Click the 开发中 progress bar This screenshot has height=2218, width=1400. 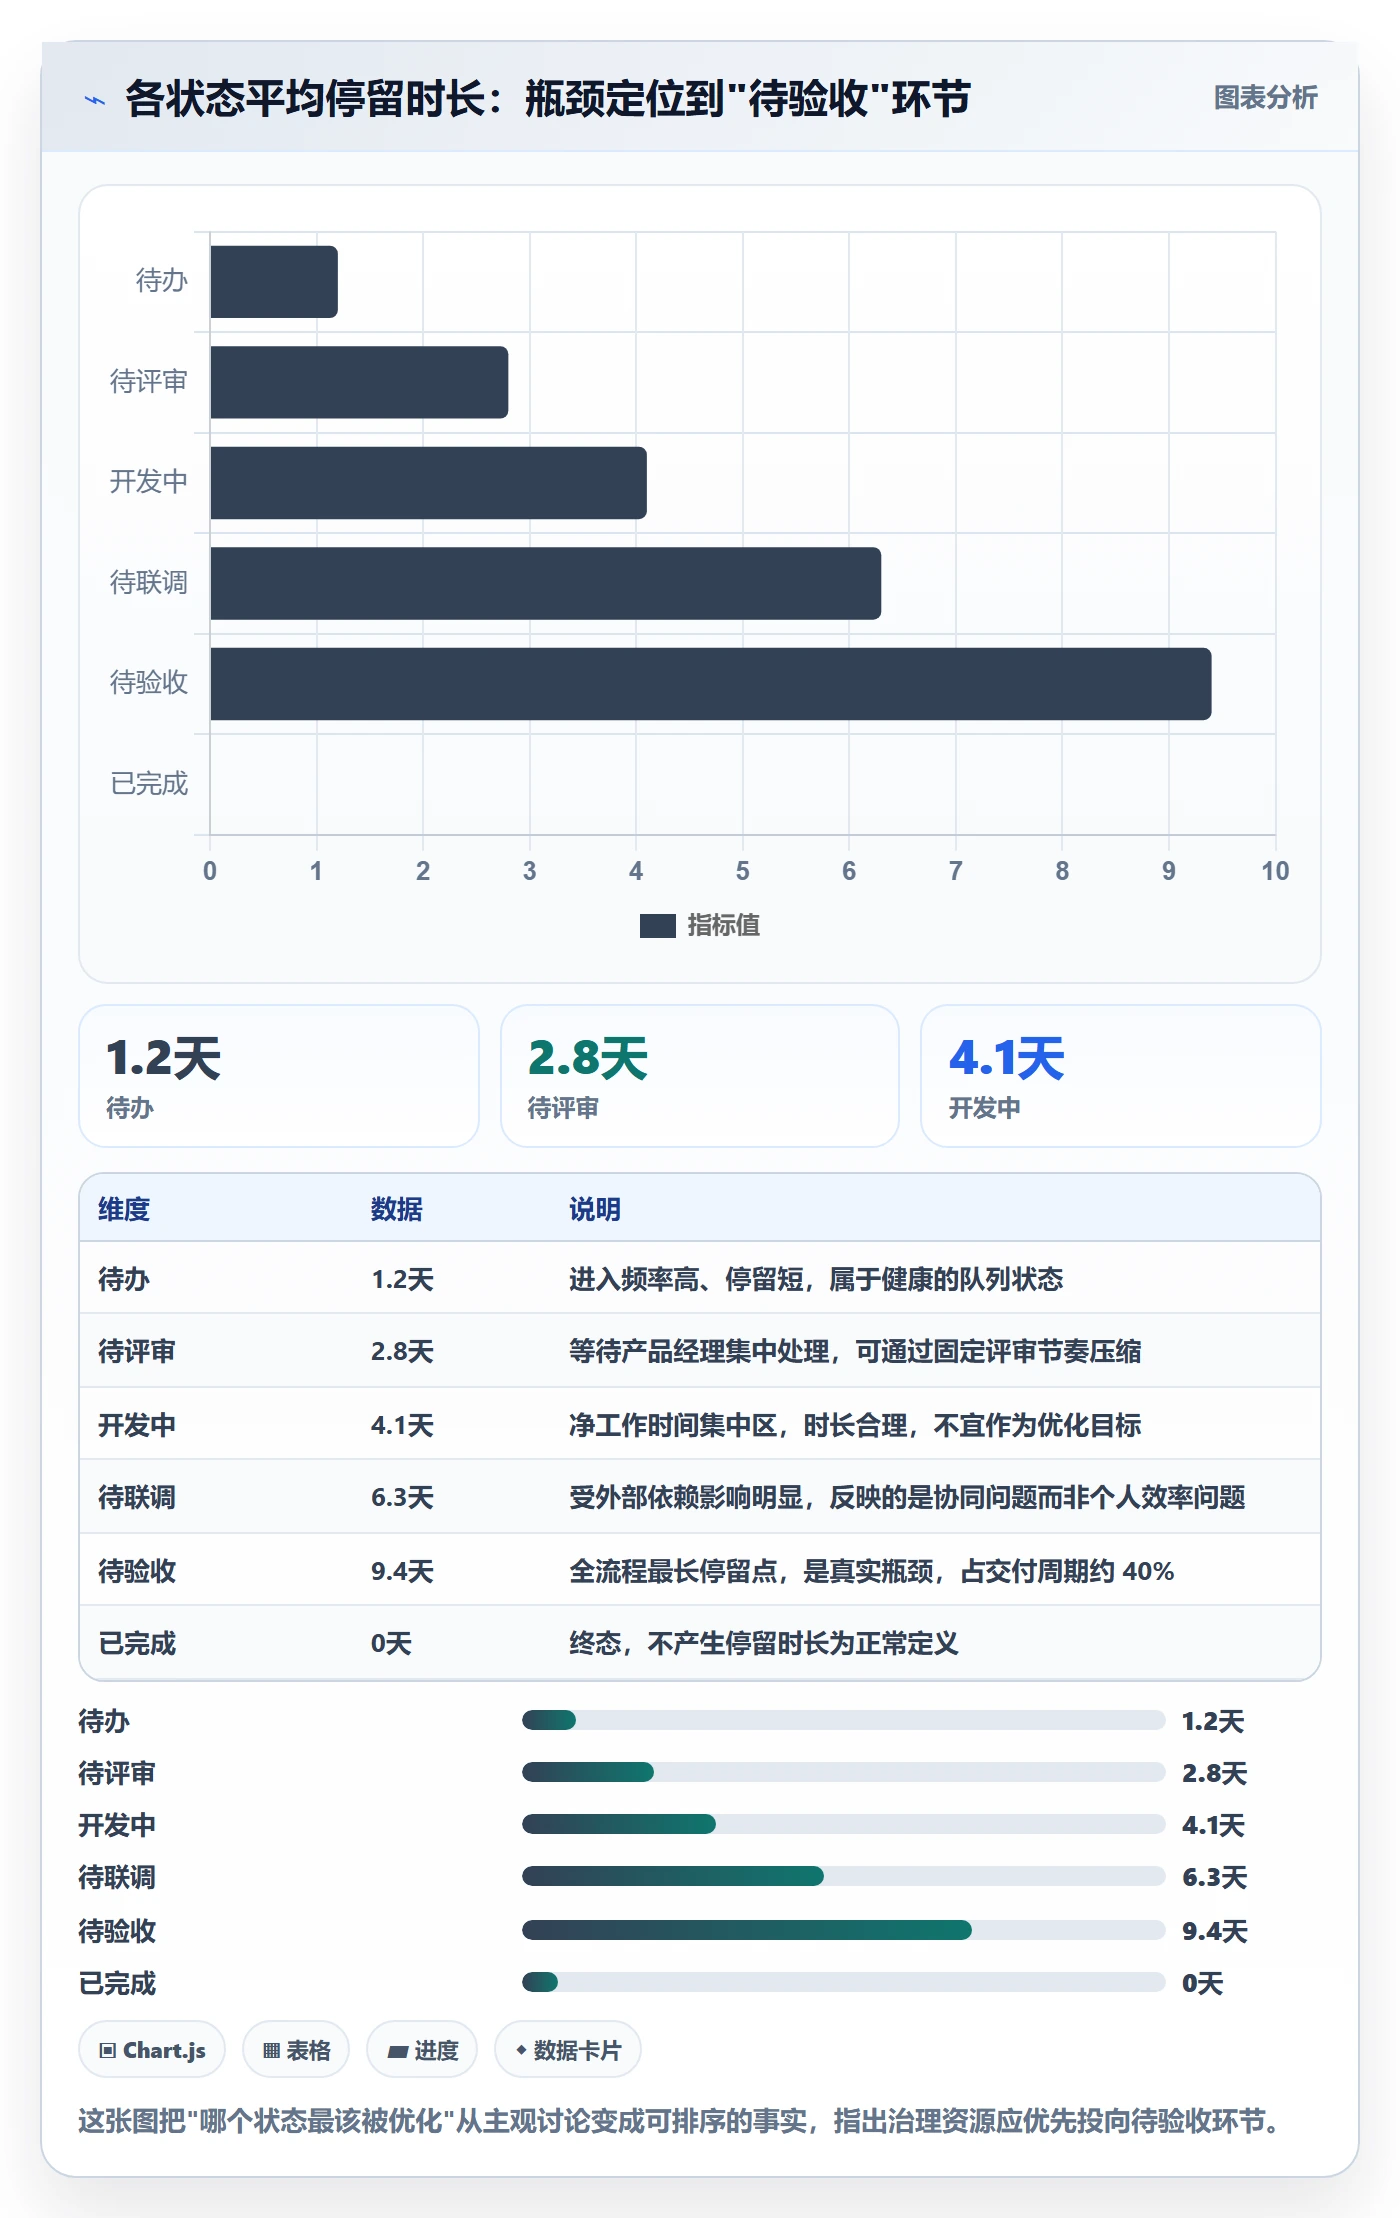(x=843, y=1824)
